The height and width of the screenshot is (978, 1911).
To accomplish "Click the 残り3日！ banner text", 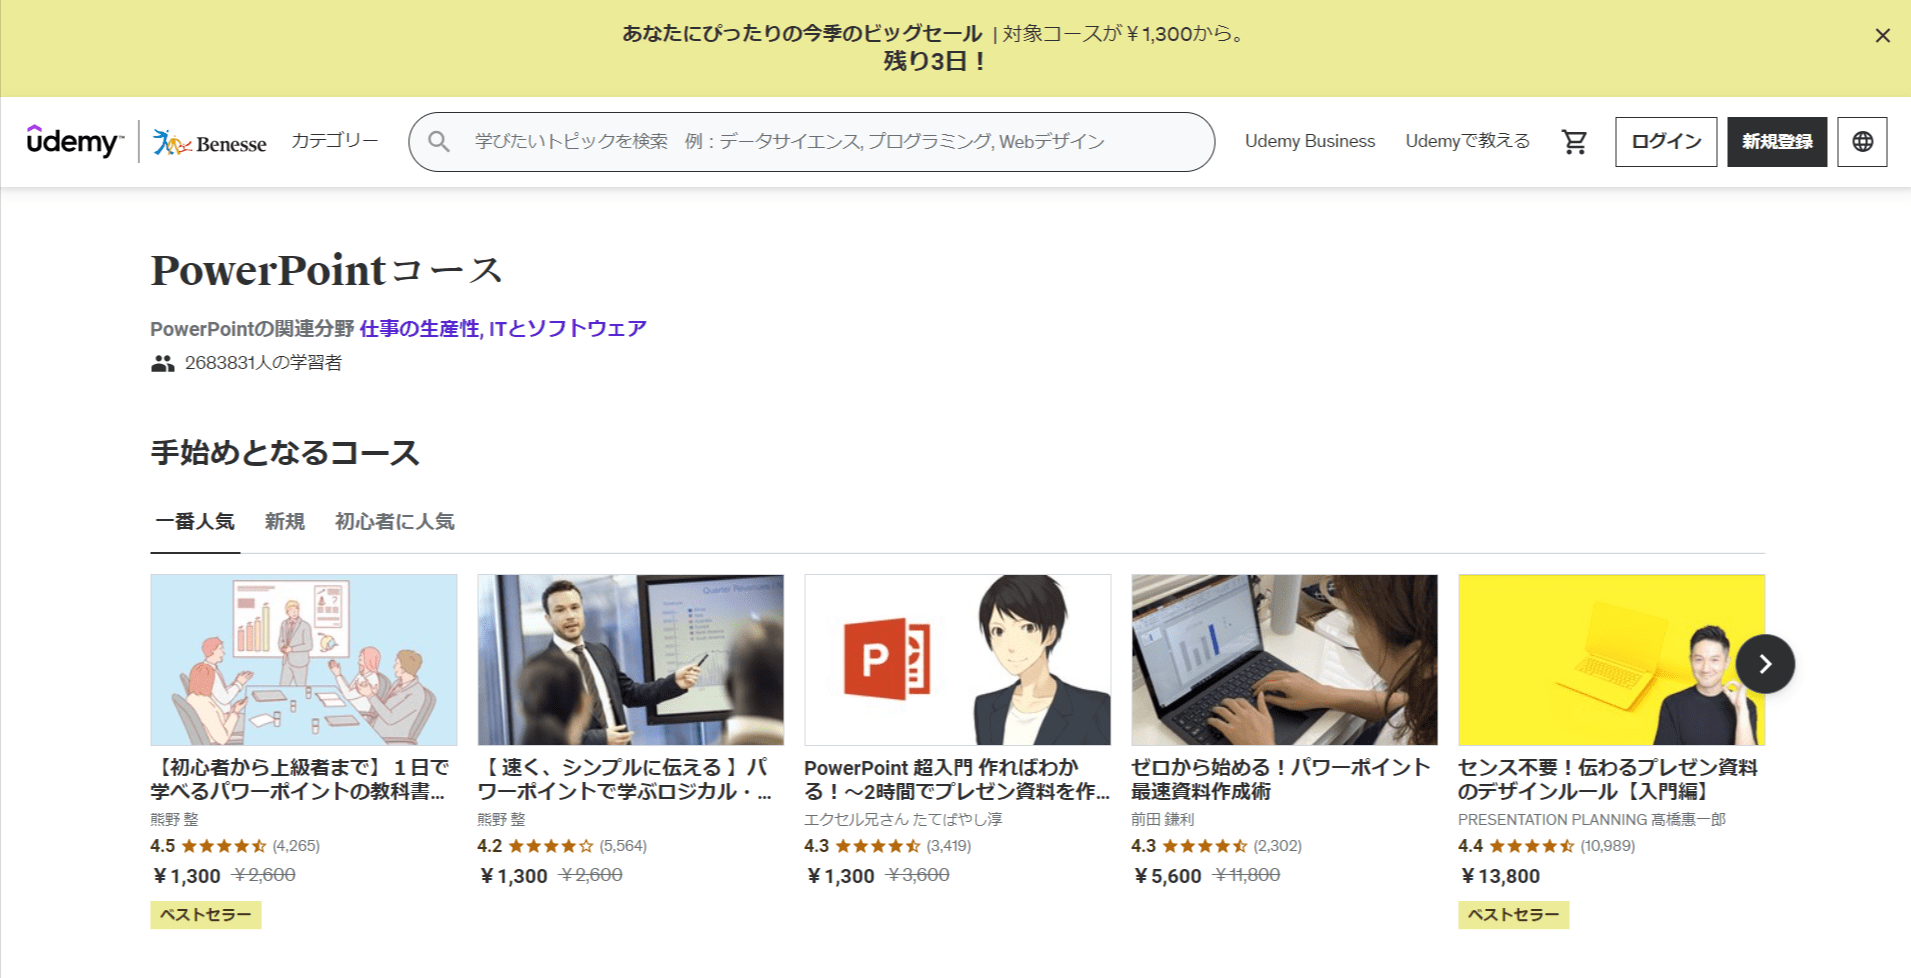I will 936,62.
